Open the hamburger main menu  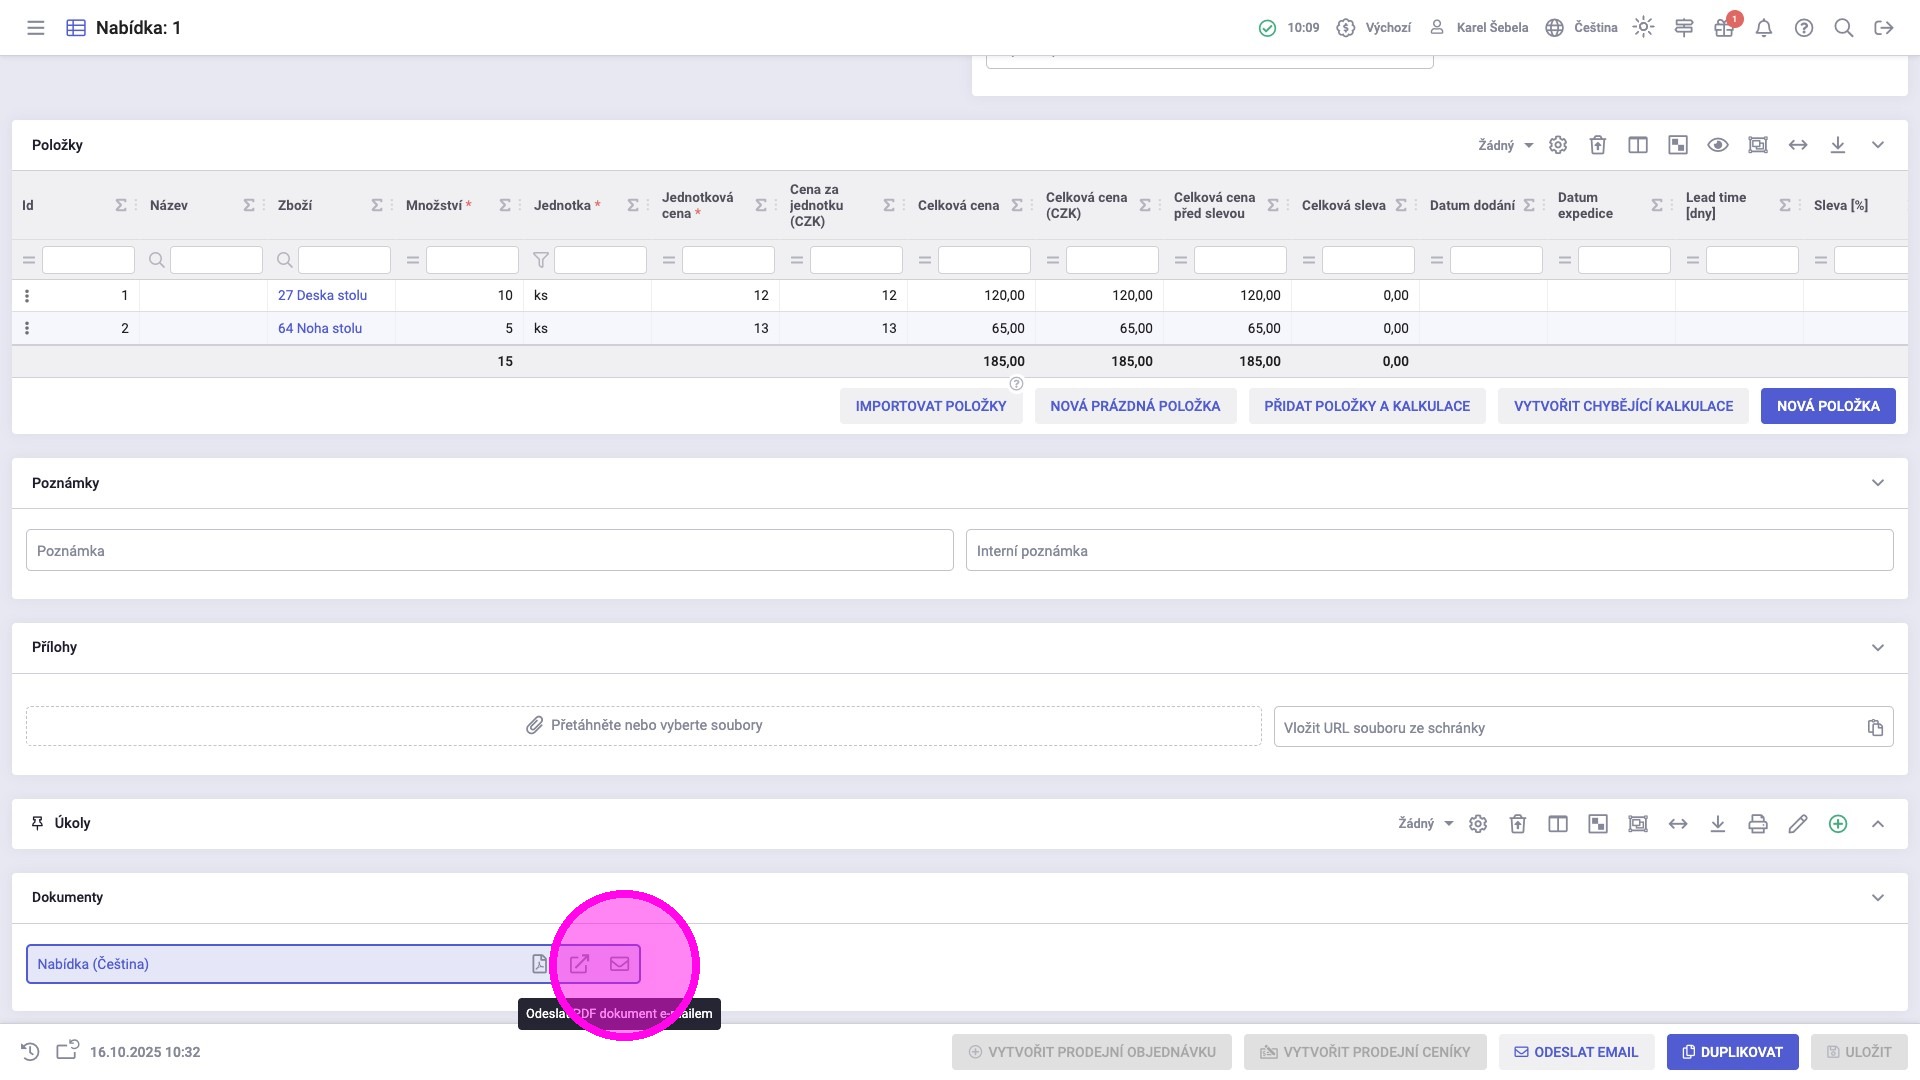click(36, 28)
